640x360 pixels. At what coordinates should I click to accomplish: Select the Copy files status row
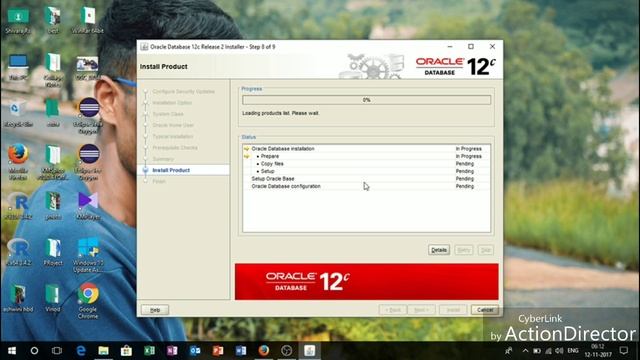point(367,164)
